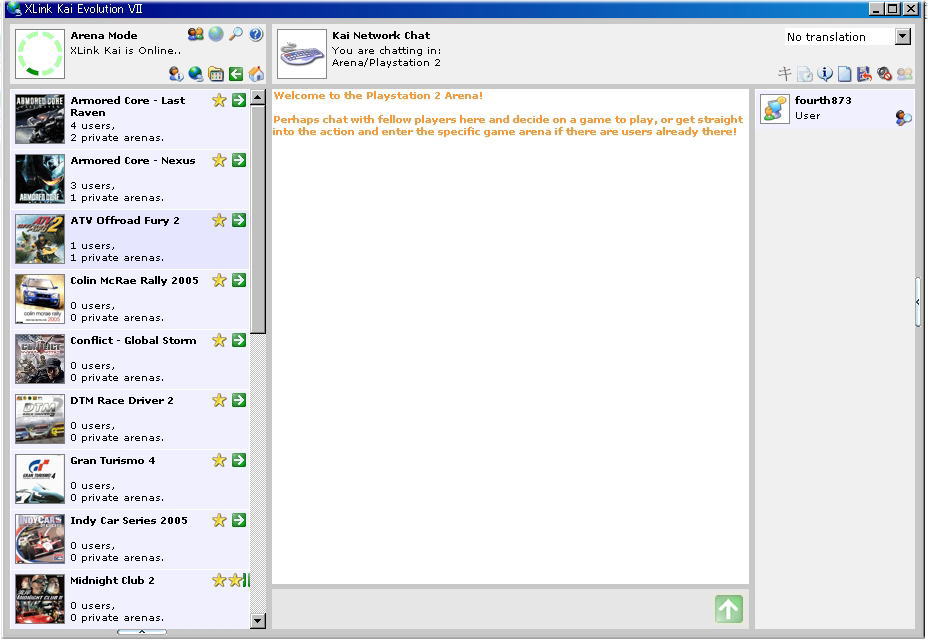Favorite Conflict - Global Storm with star
This screenshot has height=640, width=928.
[219, 340]
